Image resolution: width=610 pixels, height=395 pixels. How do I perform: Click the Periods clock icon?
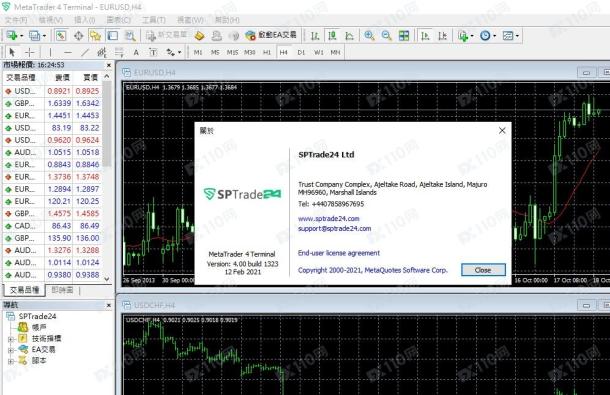pyautogui.click(x=485, y=36)
